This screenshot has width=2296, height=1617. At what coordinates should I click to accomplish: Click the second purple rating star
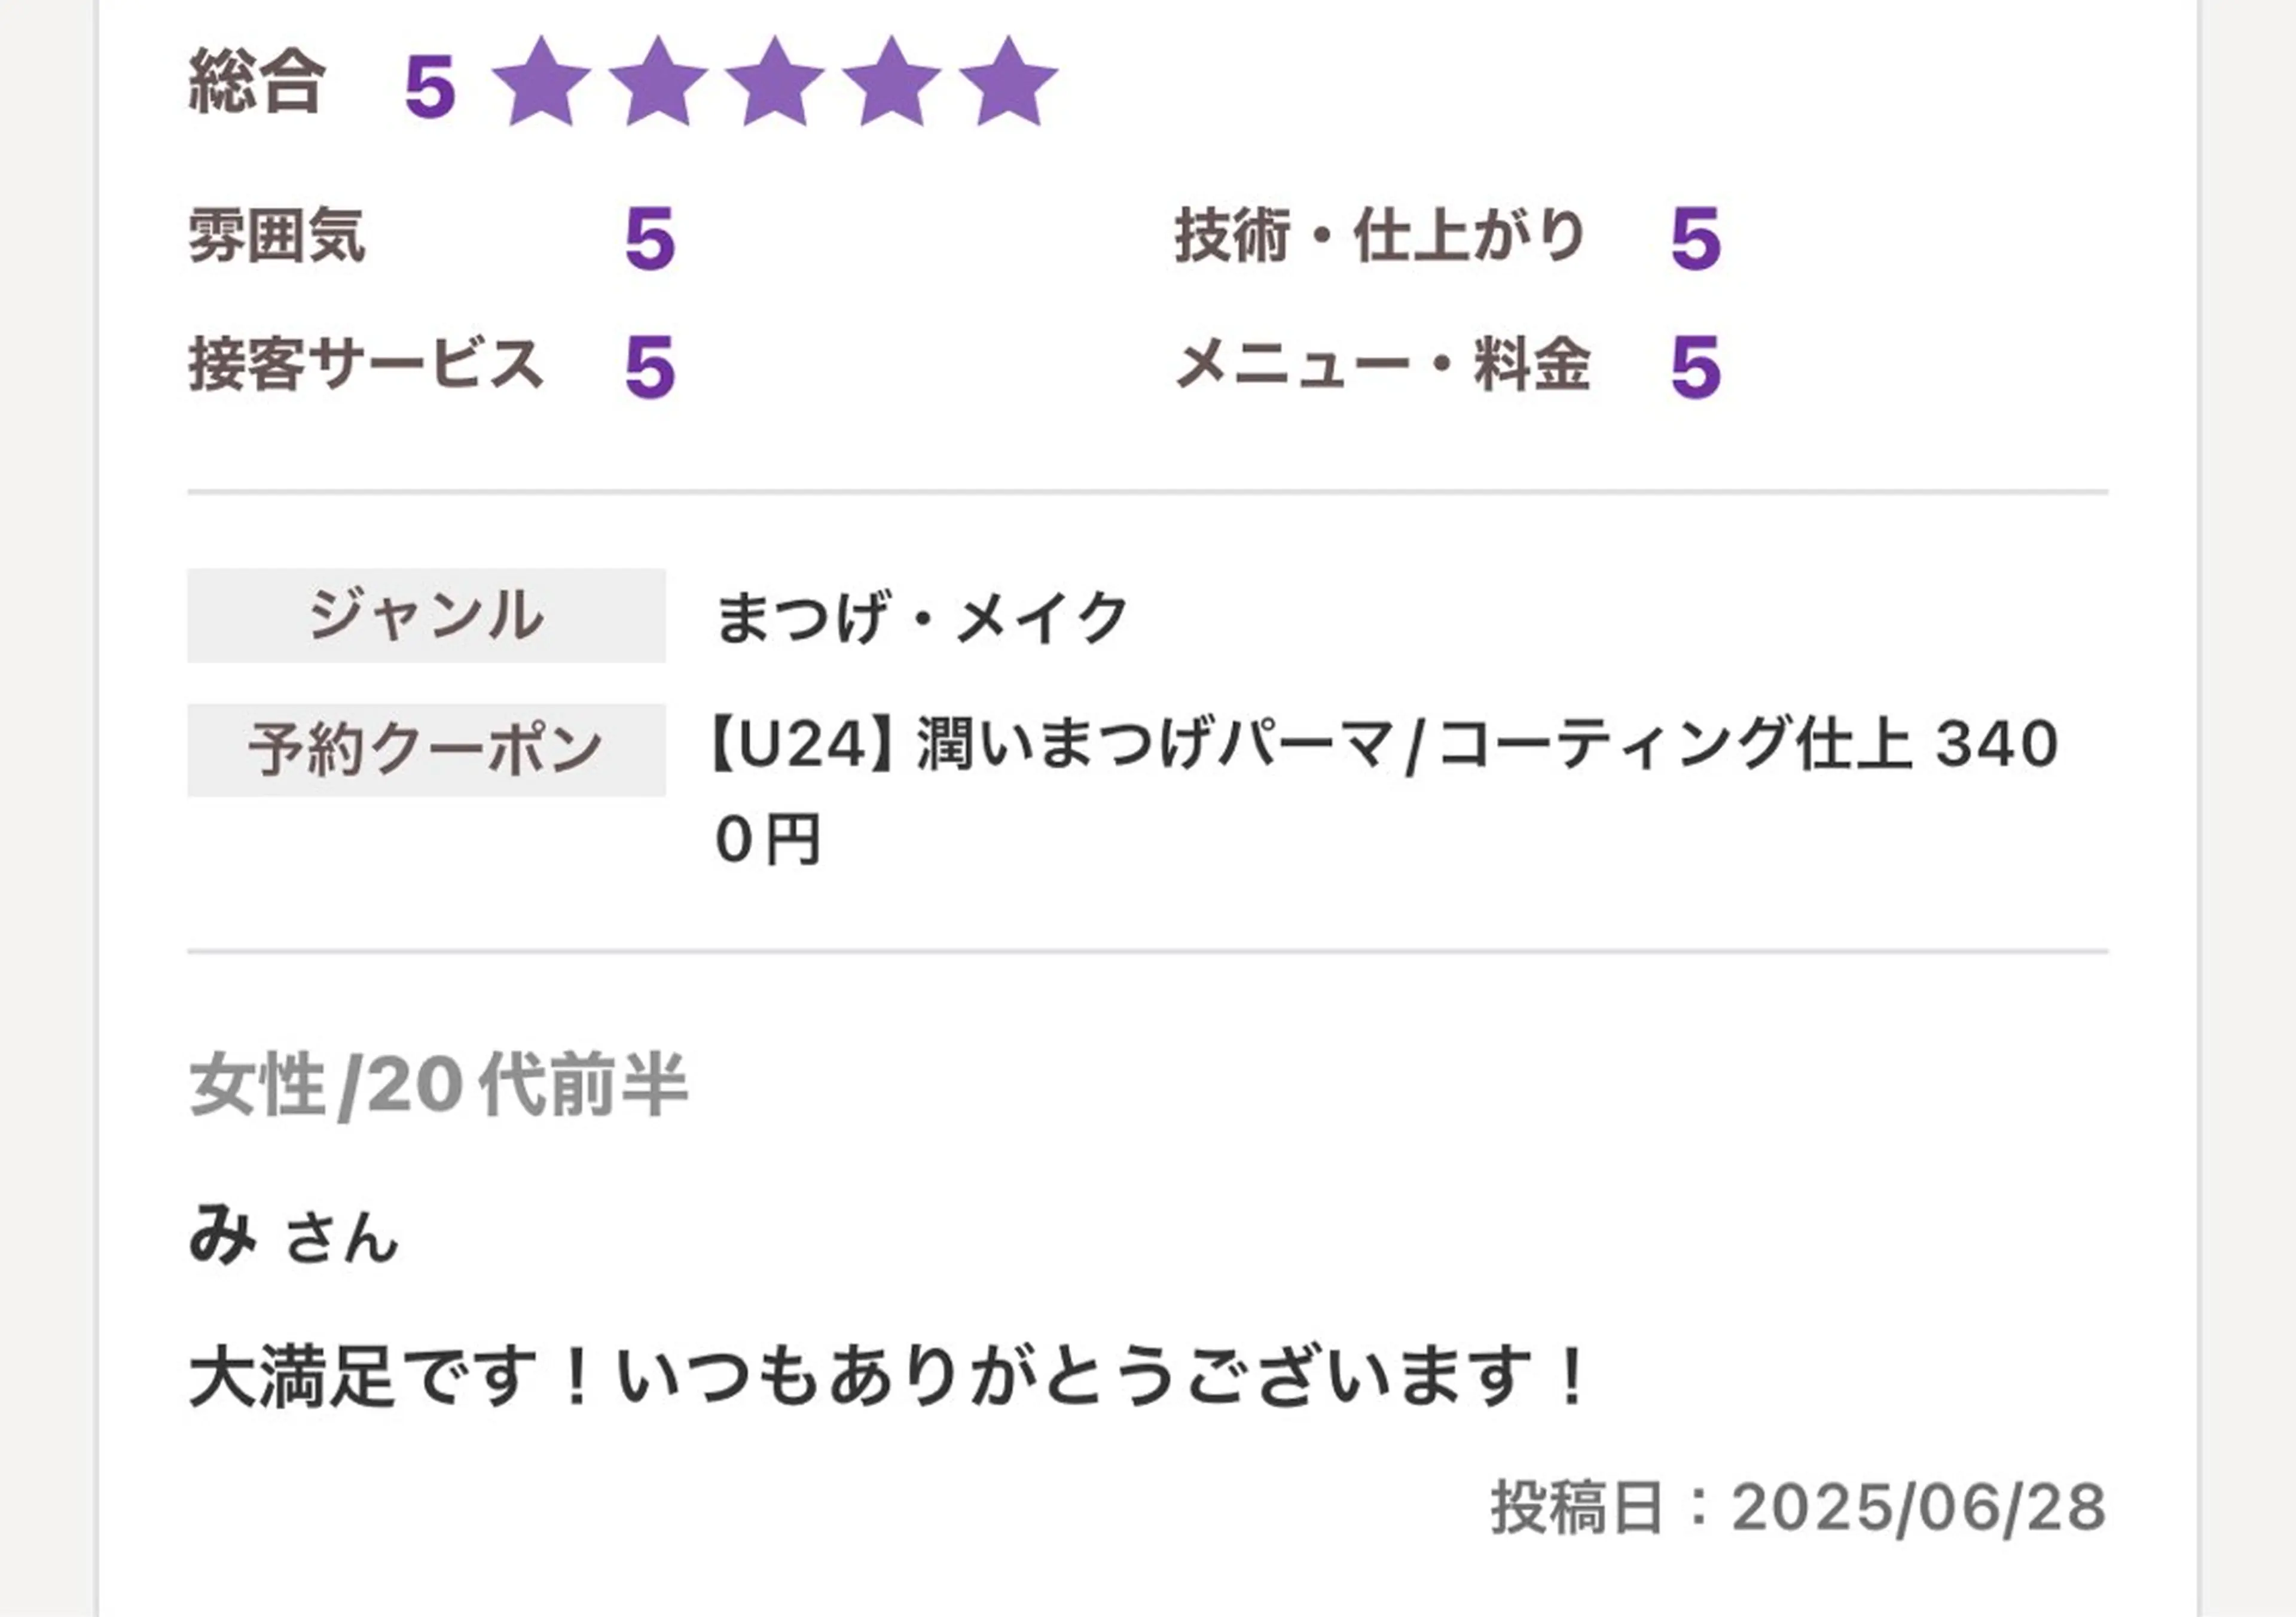pos(658,83)
